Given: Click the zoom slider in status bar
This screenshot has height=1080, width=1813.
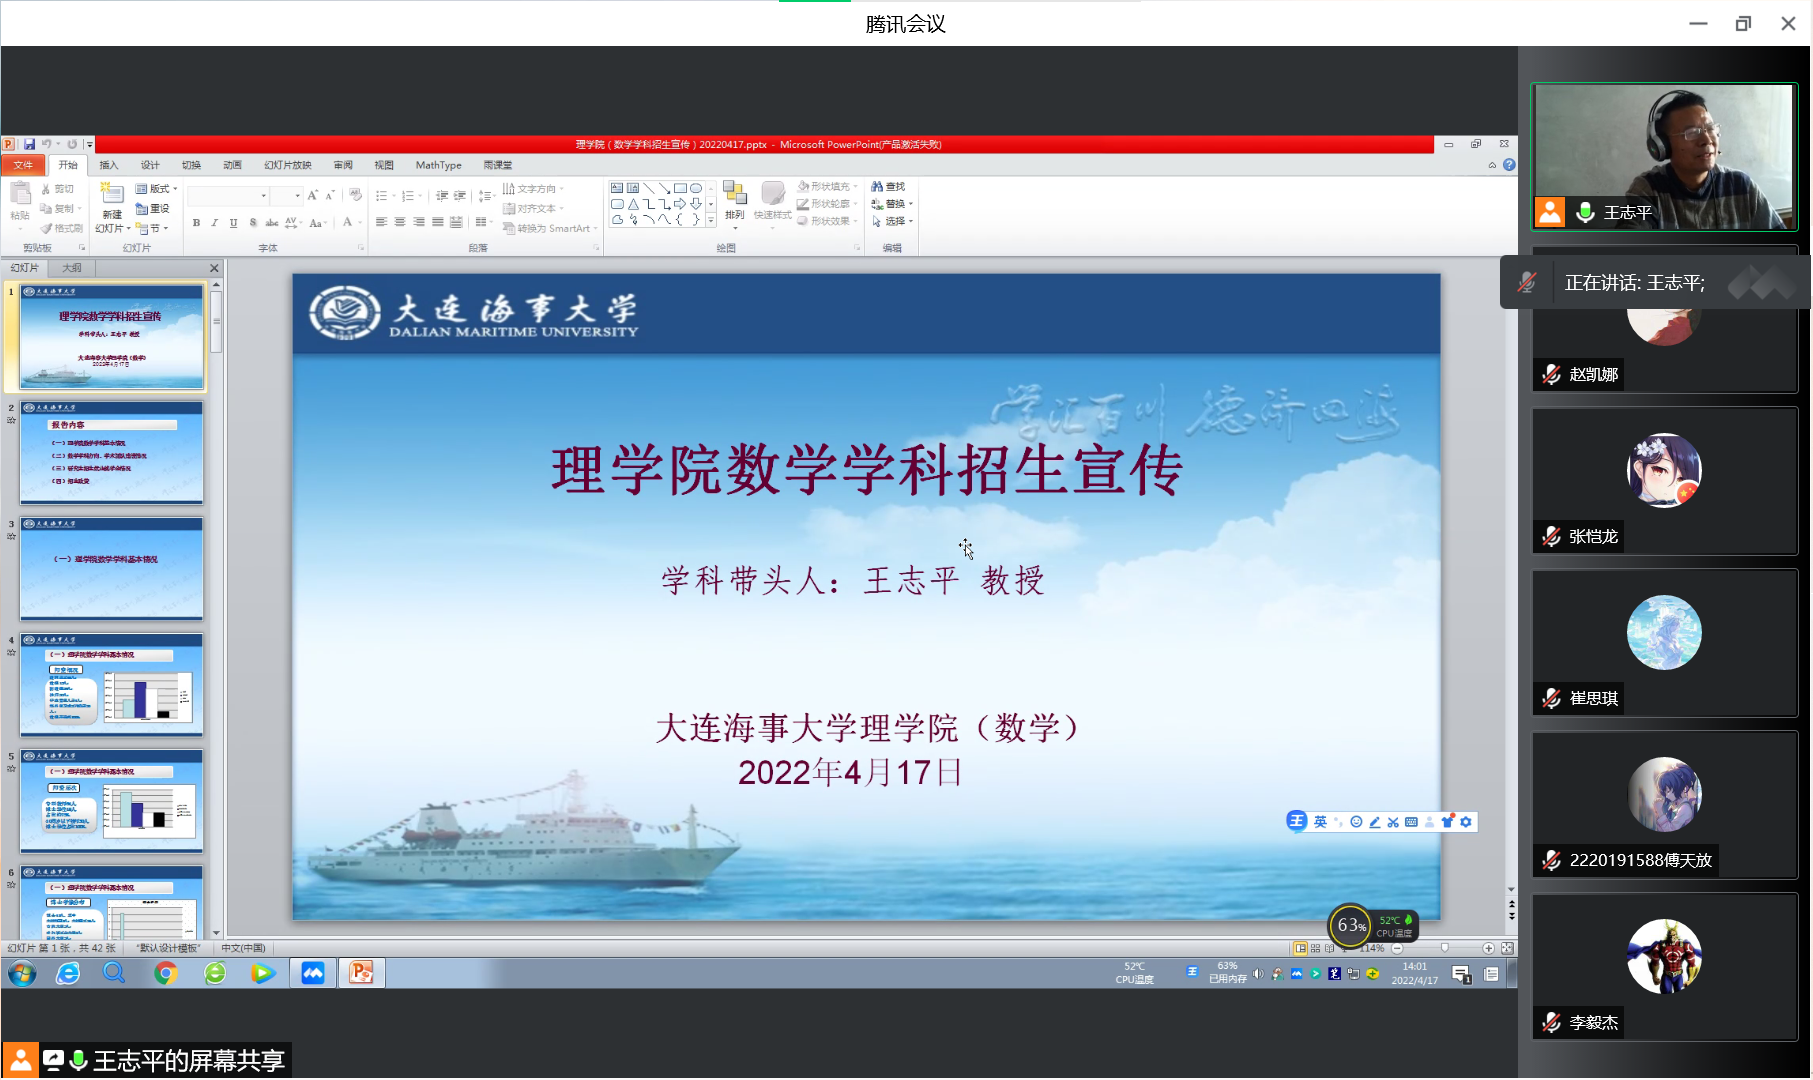Looking at the screenshot, I should pyautogui.click(x=1444, y=948).
